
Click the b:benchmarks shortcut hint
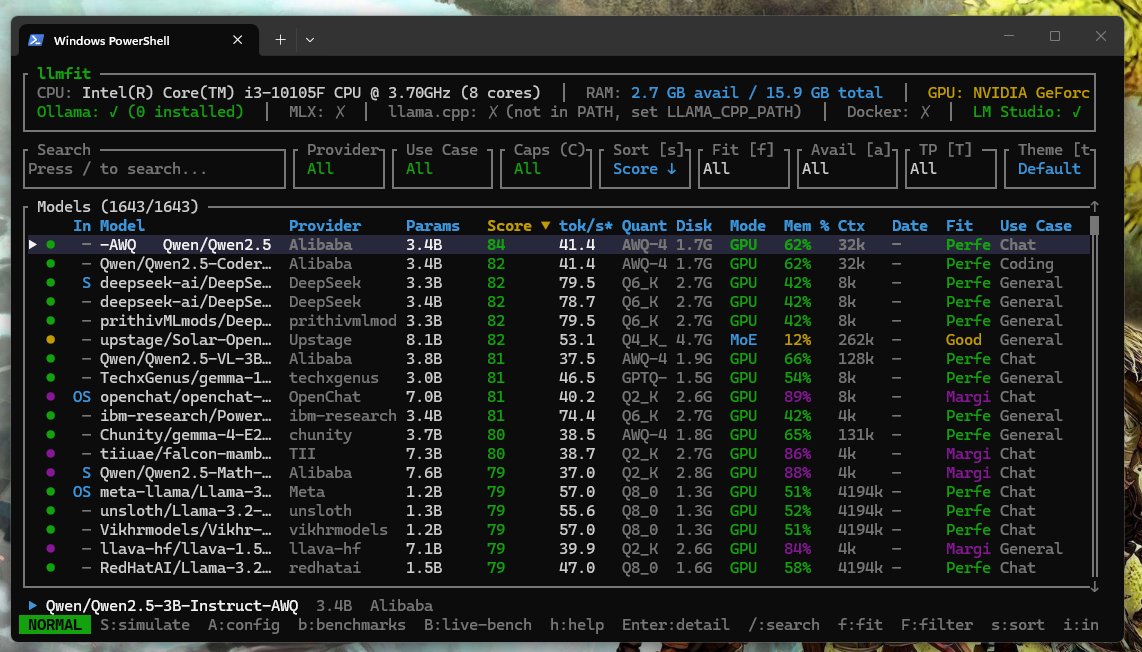click(x=352, y=624)
